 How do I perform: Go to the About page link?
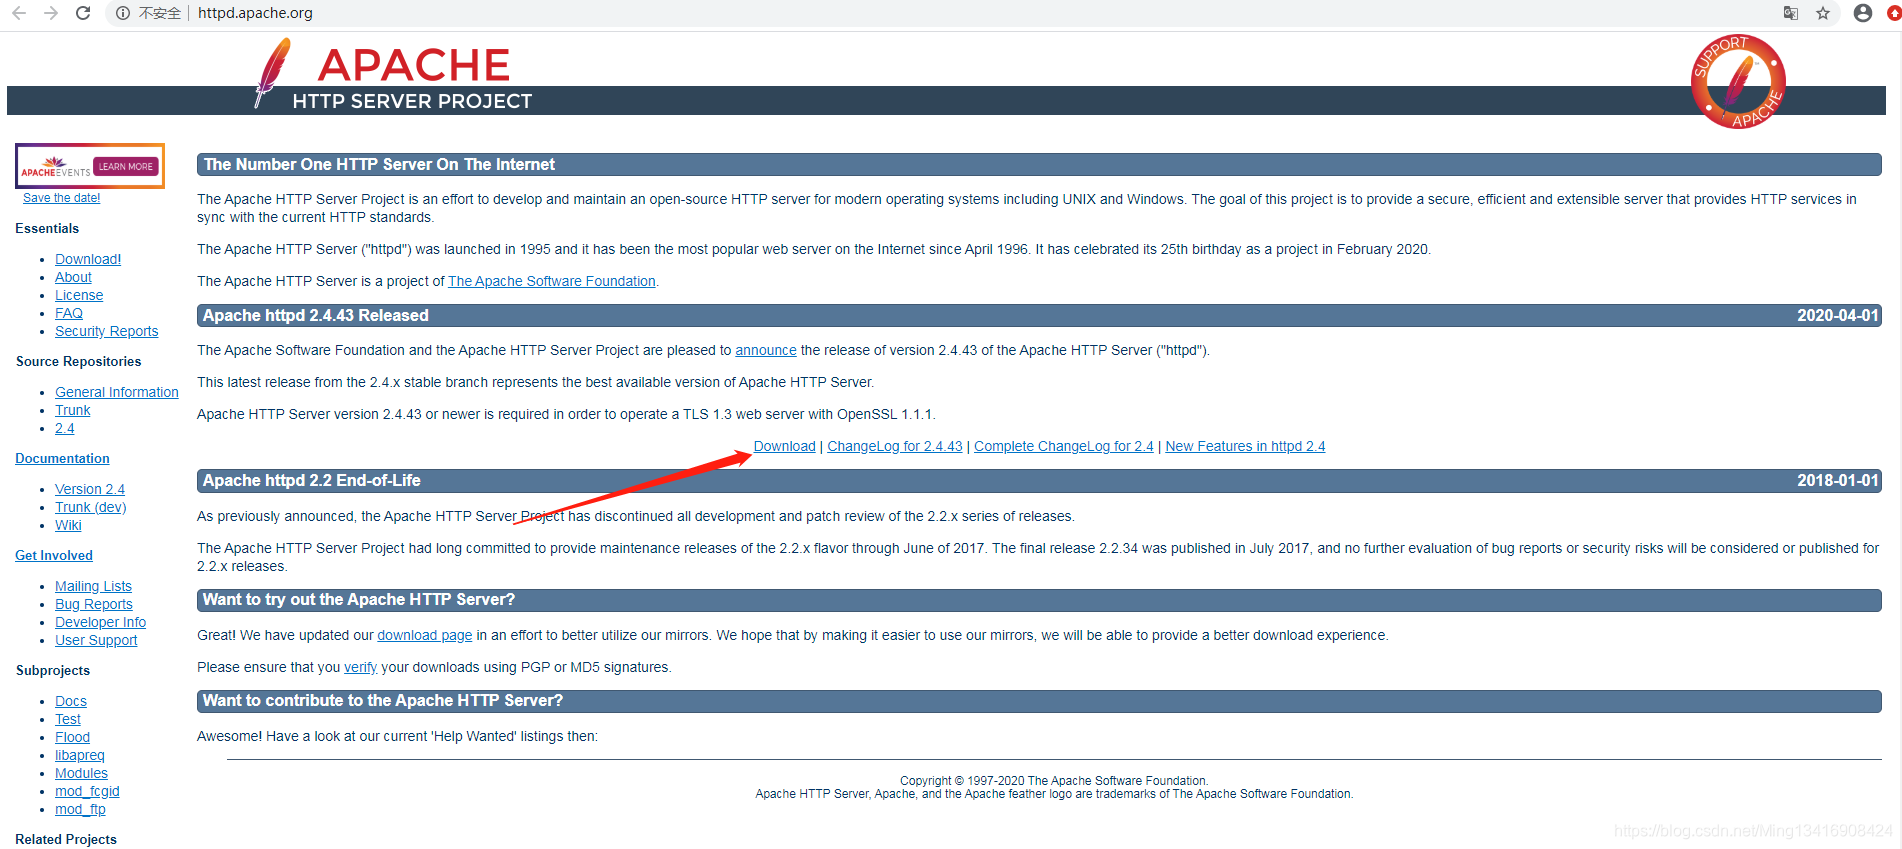click(73, 277)
